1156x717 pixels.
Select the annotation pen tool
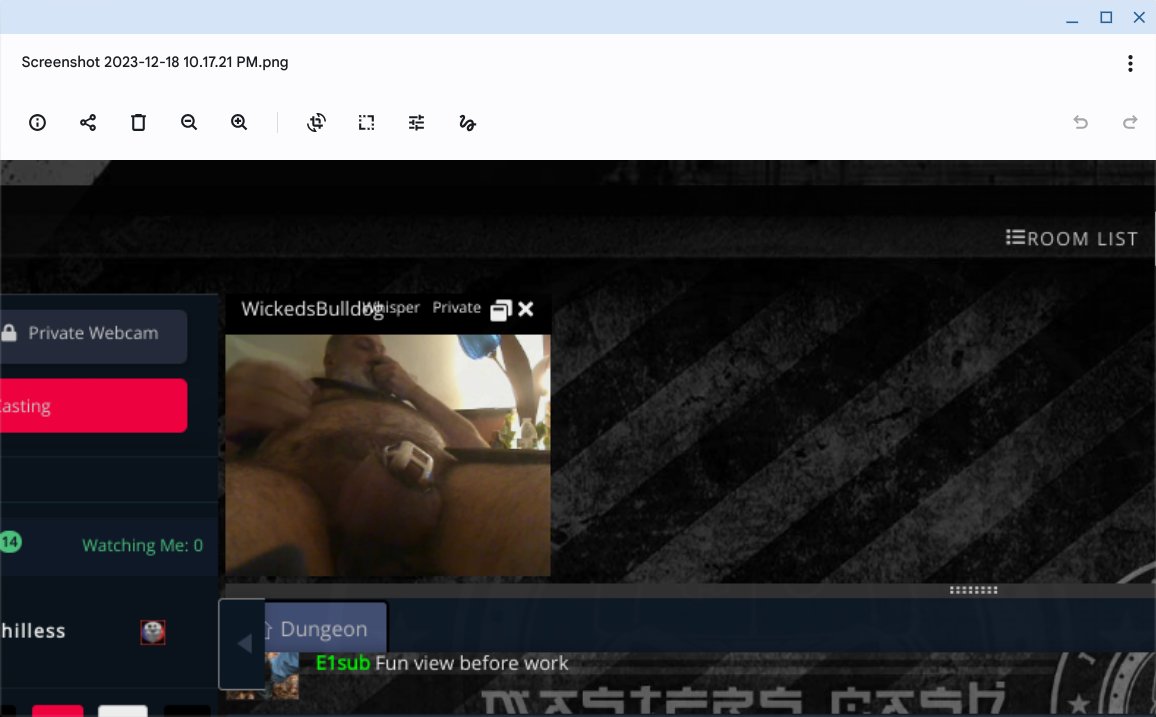(x=467, y=122)
